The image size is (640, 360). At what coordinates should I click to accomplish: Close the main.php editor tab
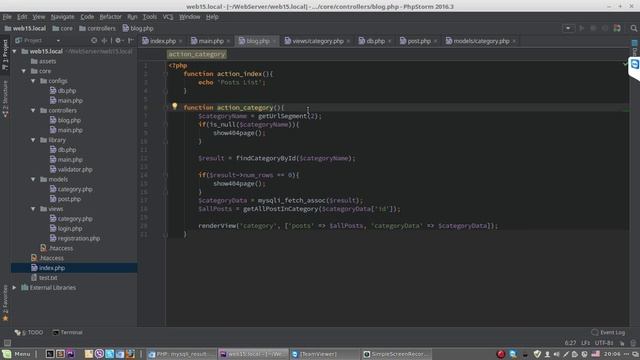(x=228, y=41)
